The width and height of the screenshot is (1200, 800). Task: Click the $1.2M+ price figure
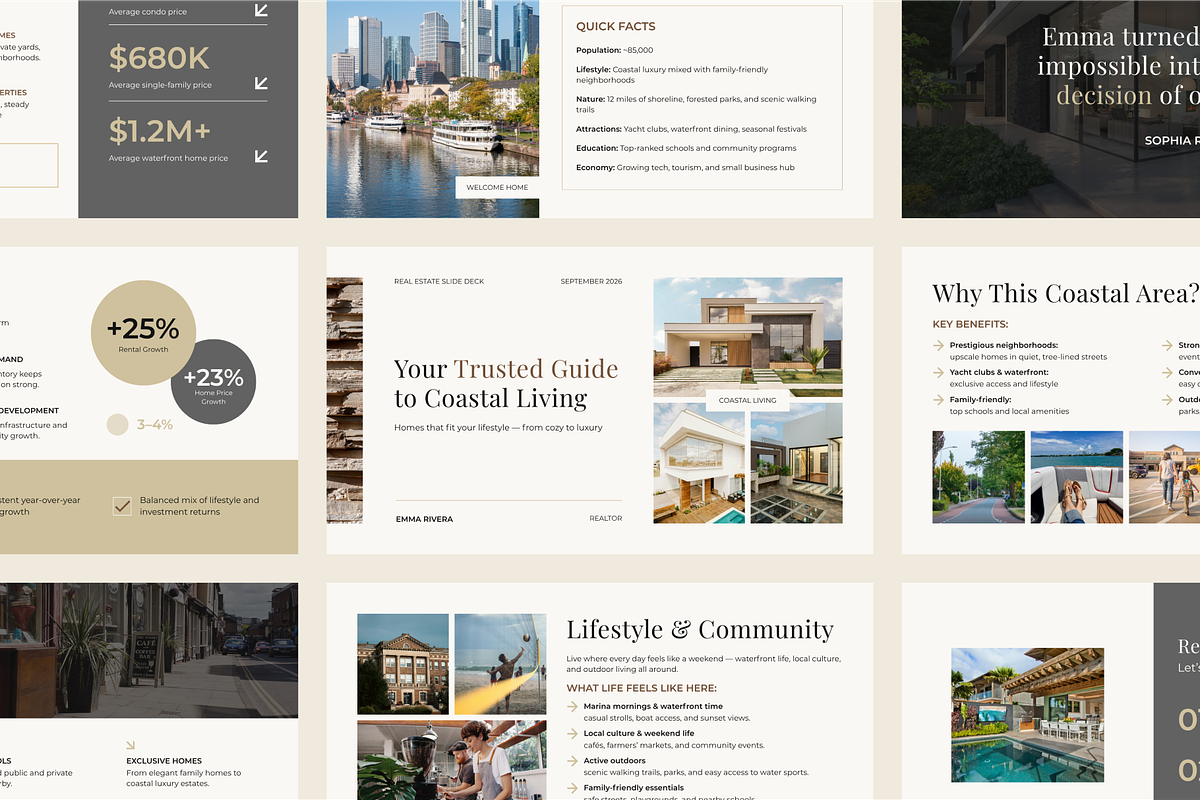[x=160, y=131]
